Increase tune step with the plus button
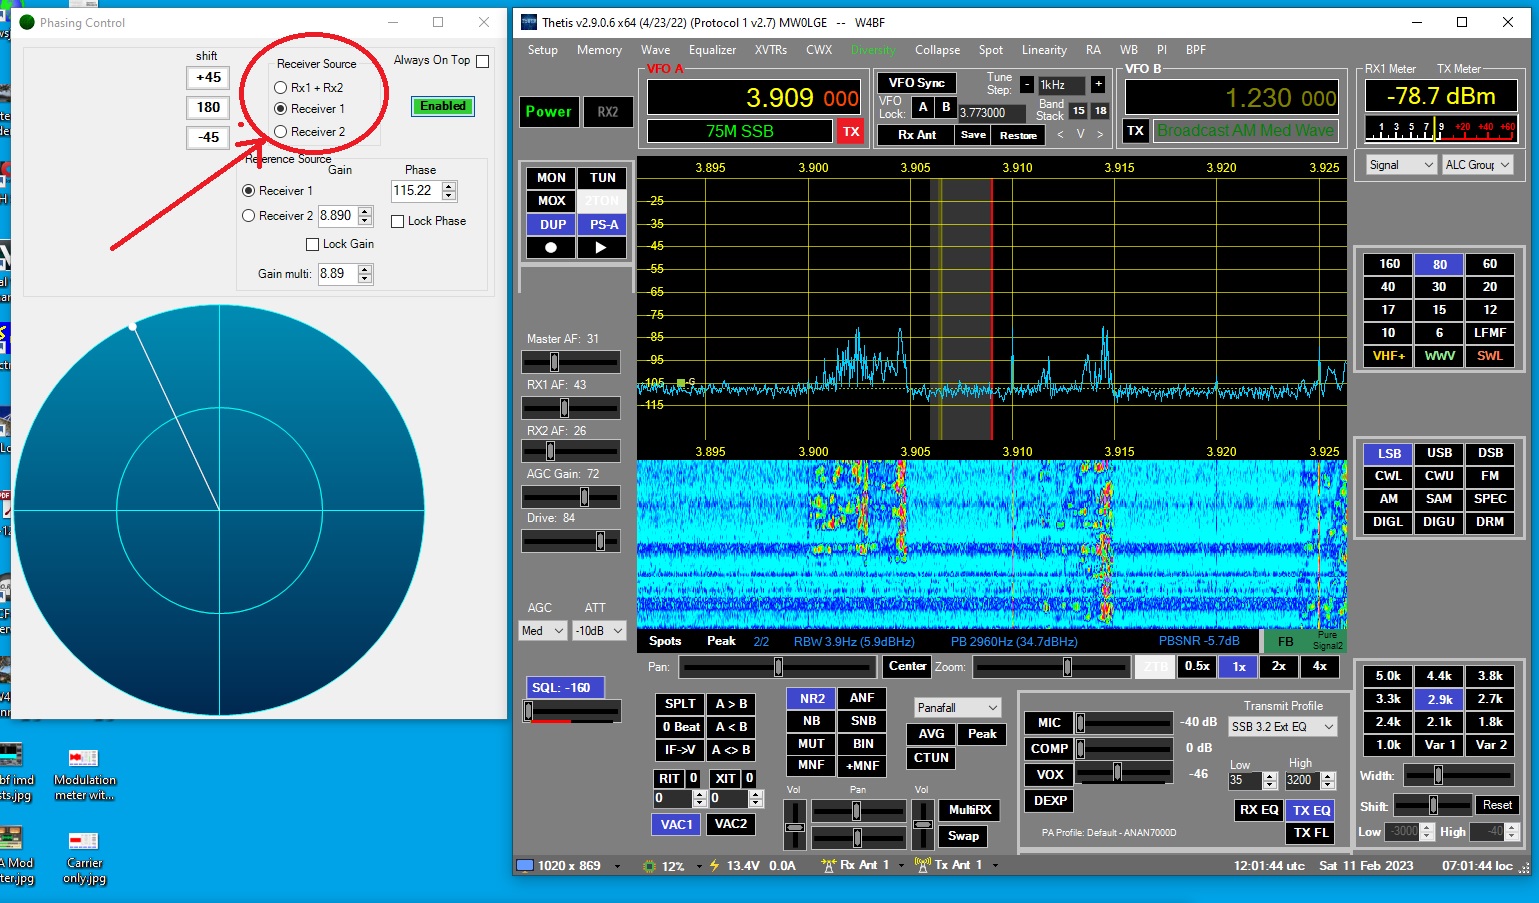The width and height of the screenshot is (1539, 903). click(1098, 84)
